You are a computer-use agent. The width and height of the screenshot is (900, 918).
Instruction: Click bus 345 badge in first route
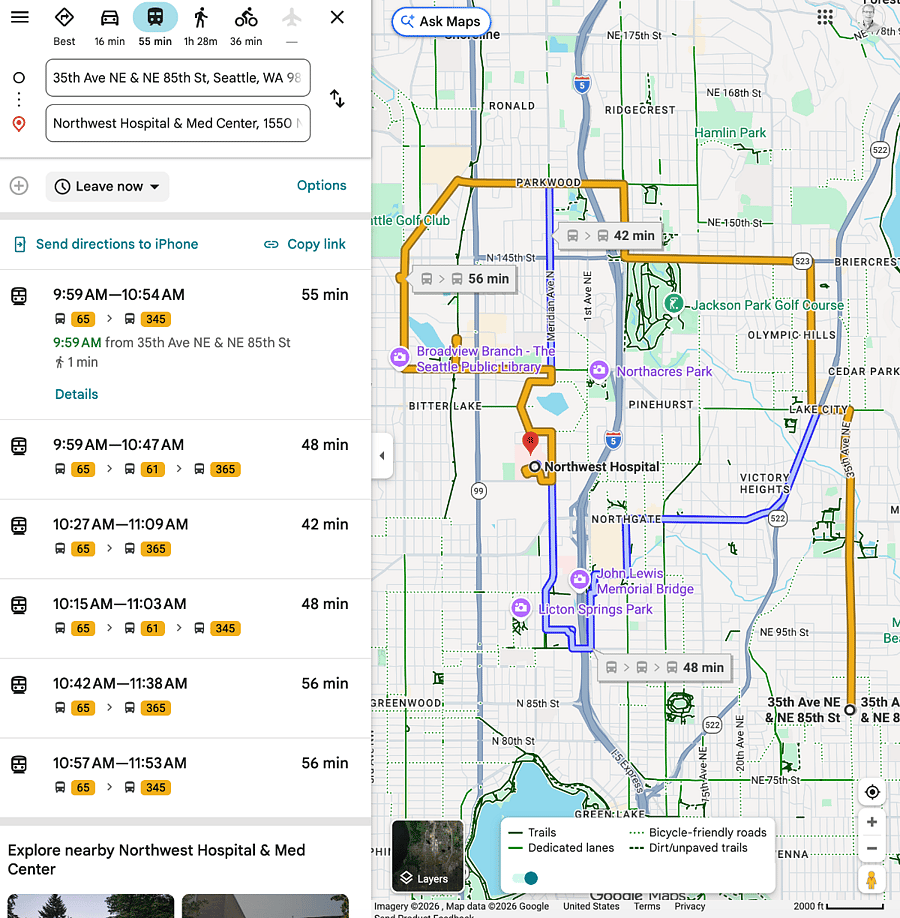pos(156,319)
